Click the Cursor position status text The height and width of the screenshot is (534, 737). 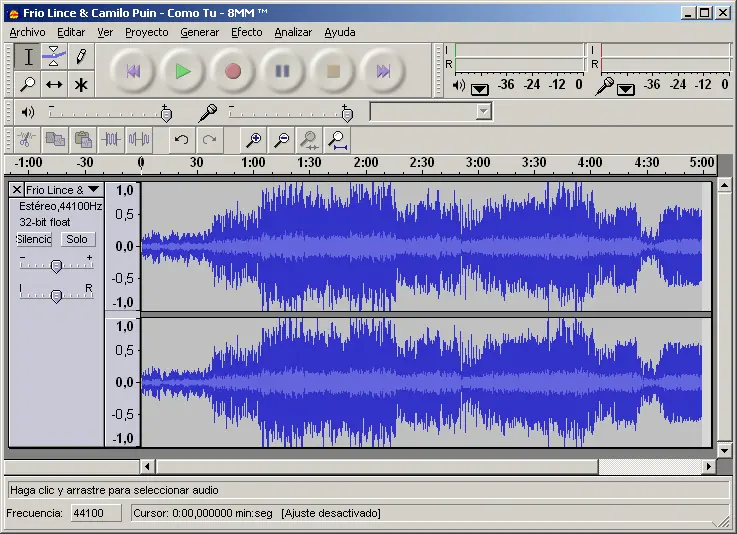click(x=203, y=513)
